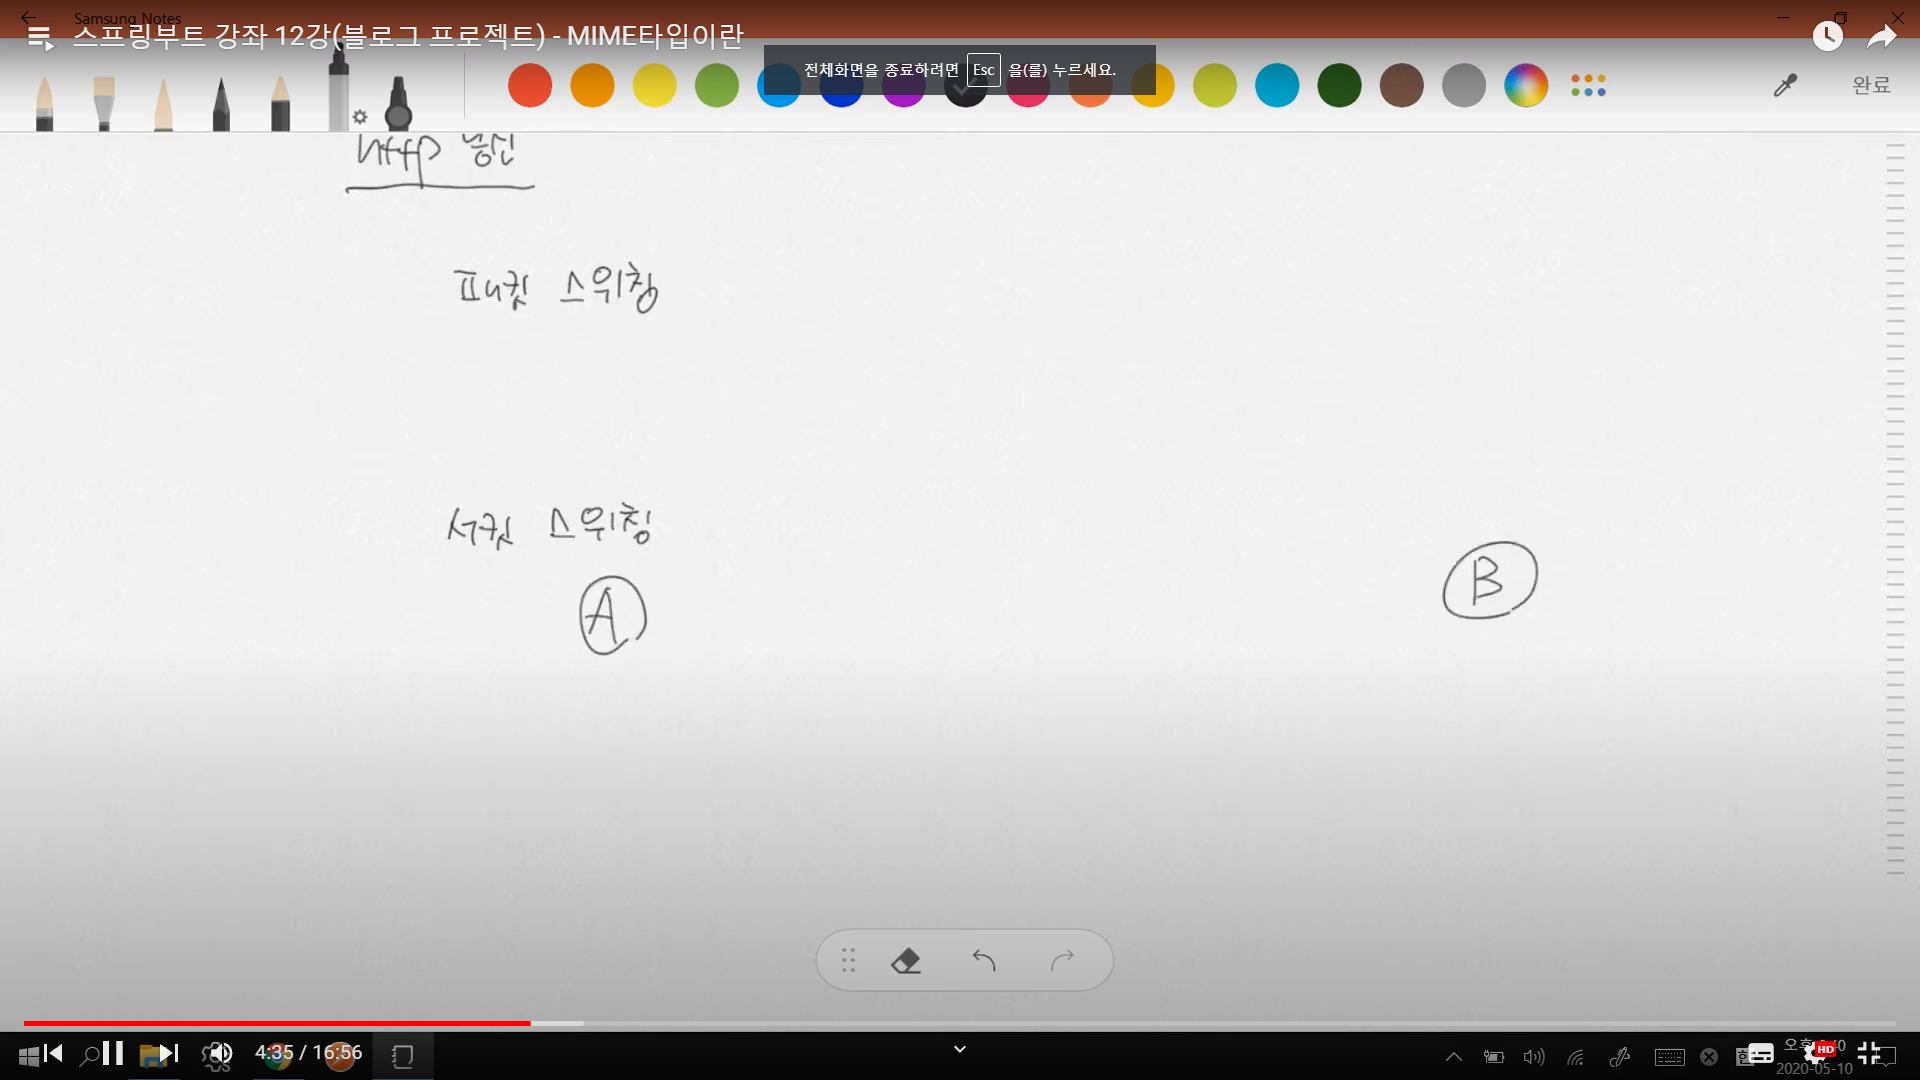This screenshot has height=1080, width=1920.
Task: Click the redo arrow in floating toolbar
Action: click(x=1062, y=961)
